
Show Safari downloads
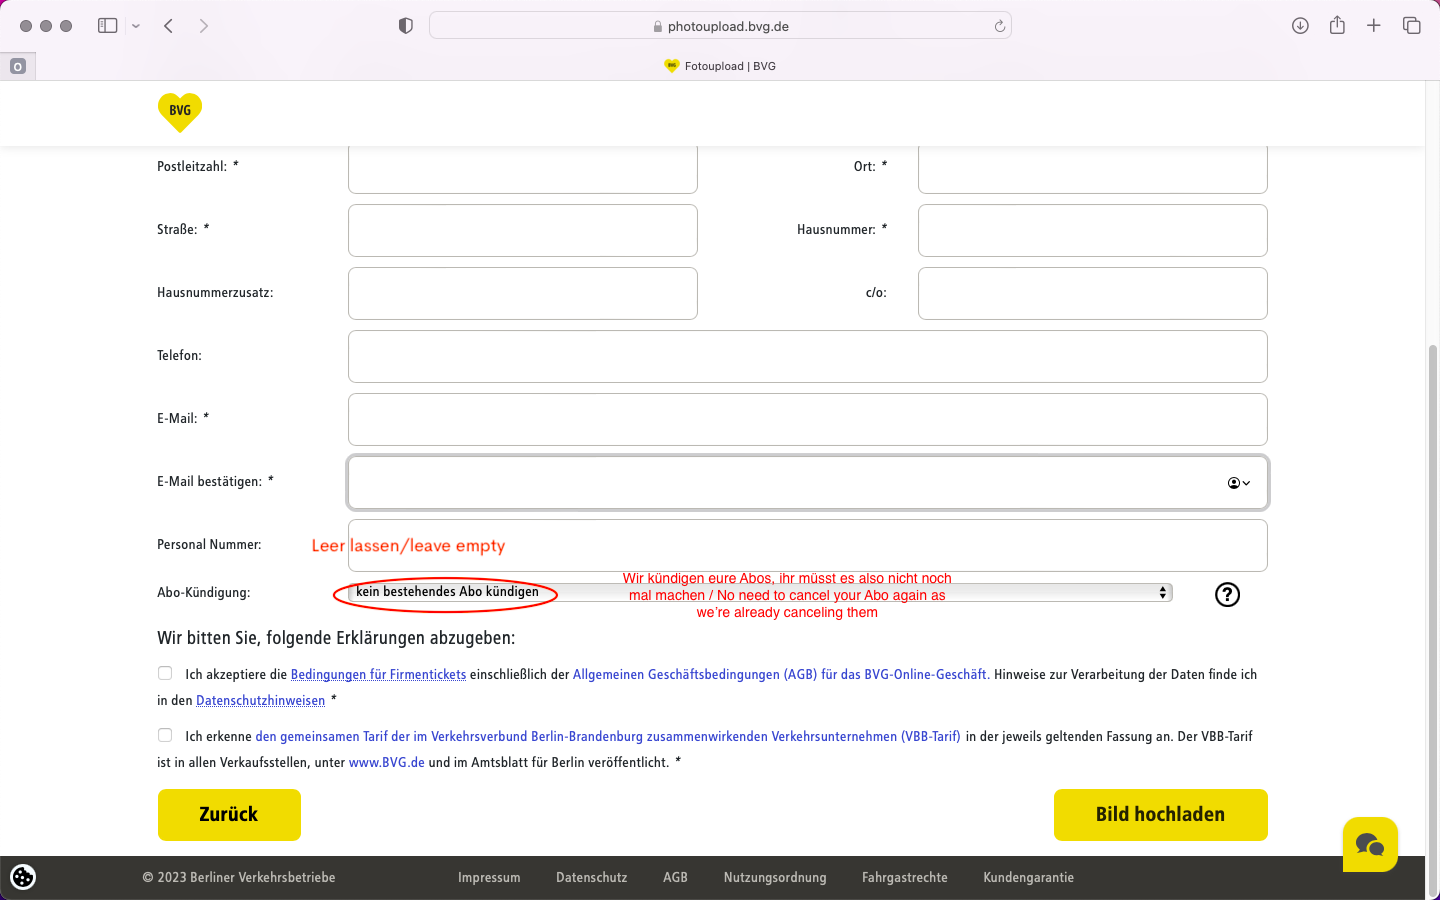(x=1300, y=26)
